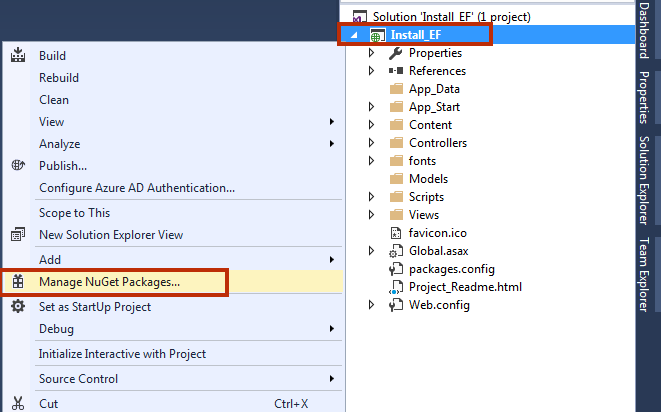
Task: Expand the App_Start folder
Action: coord(371,107)
